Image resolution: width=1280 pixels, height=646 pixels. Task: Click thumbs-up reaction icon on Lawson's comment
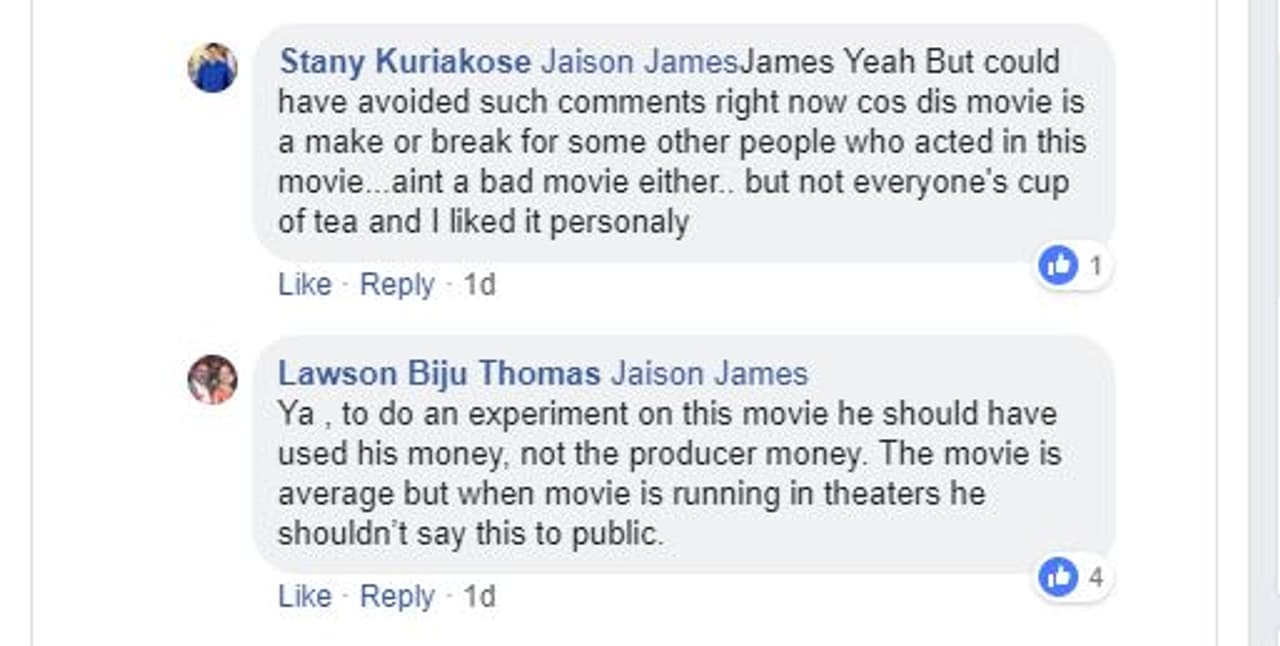click(1058, 577)
